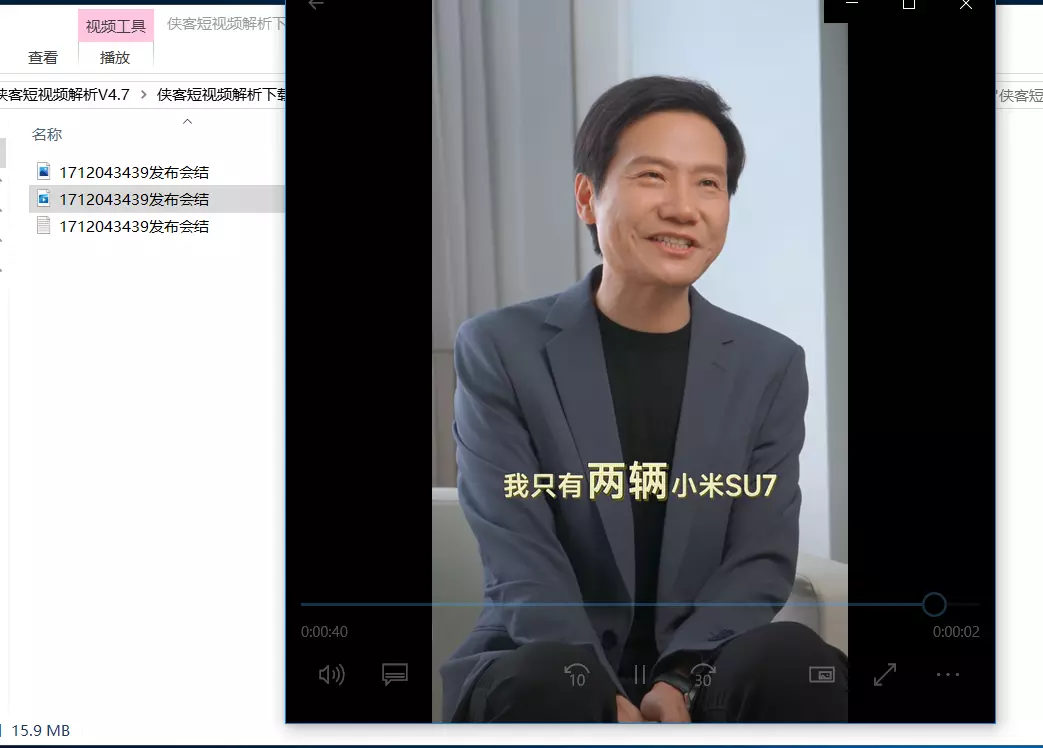The width and height of the screenshot is (1043, 748).
Task: Select the image file 1712043439发布会结
Action: point(133,172)
